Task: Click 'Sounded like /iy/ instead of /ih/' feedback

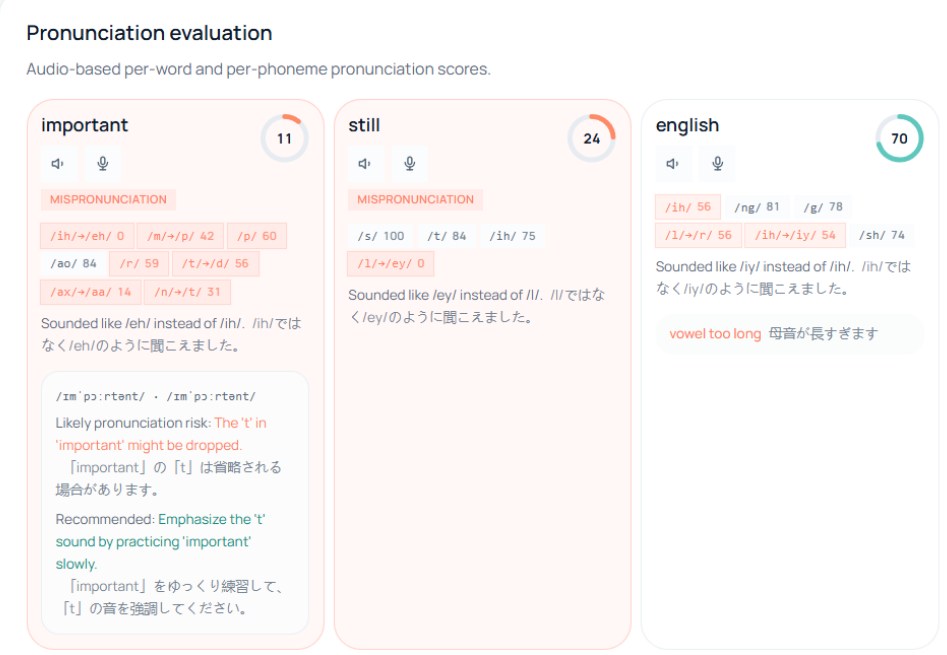Action: 755,267
